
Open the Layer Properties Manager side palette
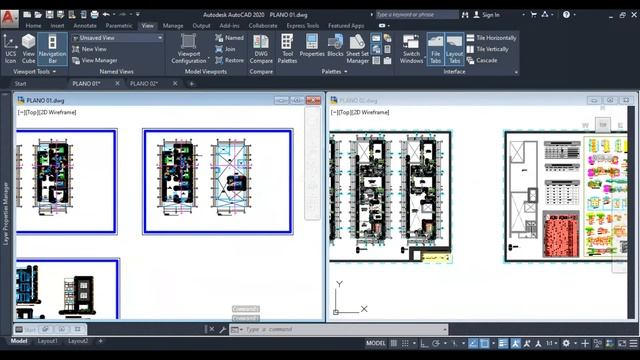click(6, 213)
